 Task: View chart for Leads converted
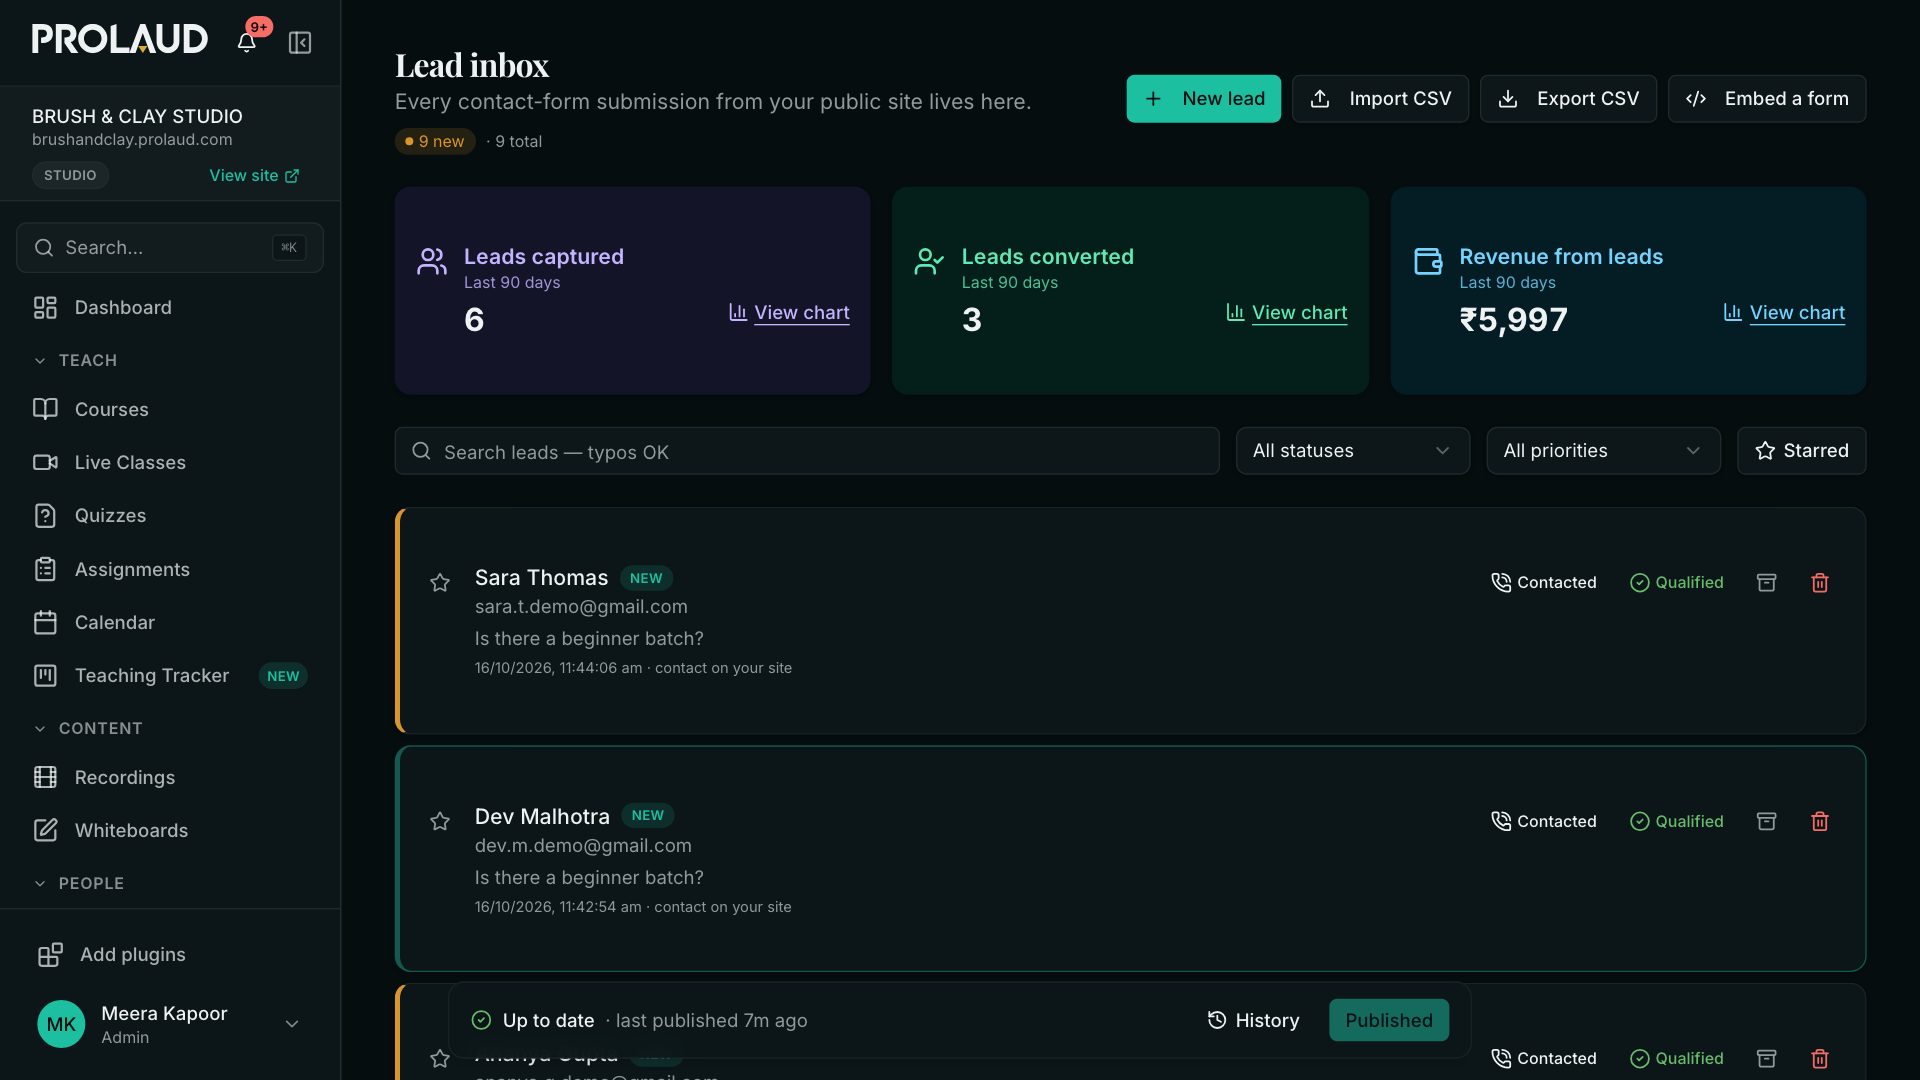(1287, 312)
